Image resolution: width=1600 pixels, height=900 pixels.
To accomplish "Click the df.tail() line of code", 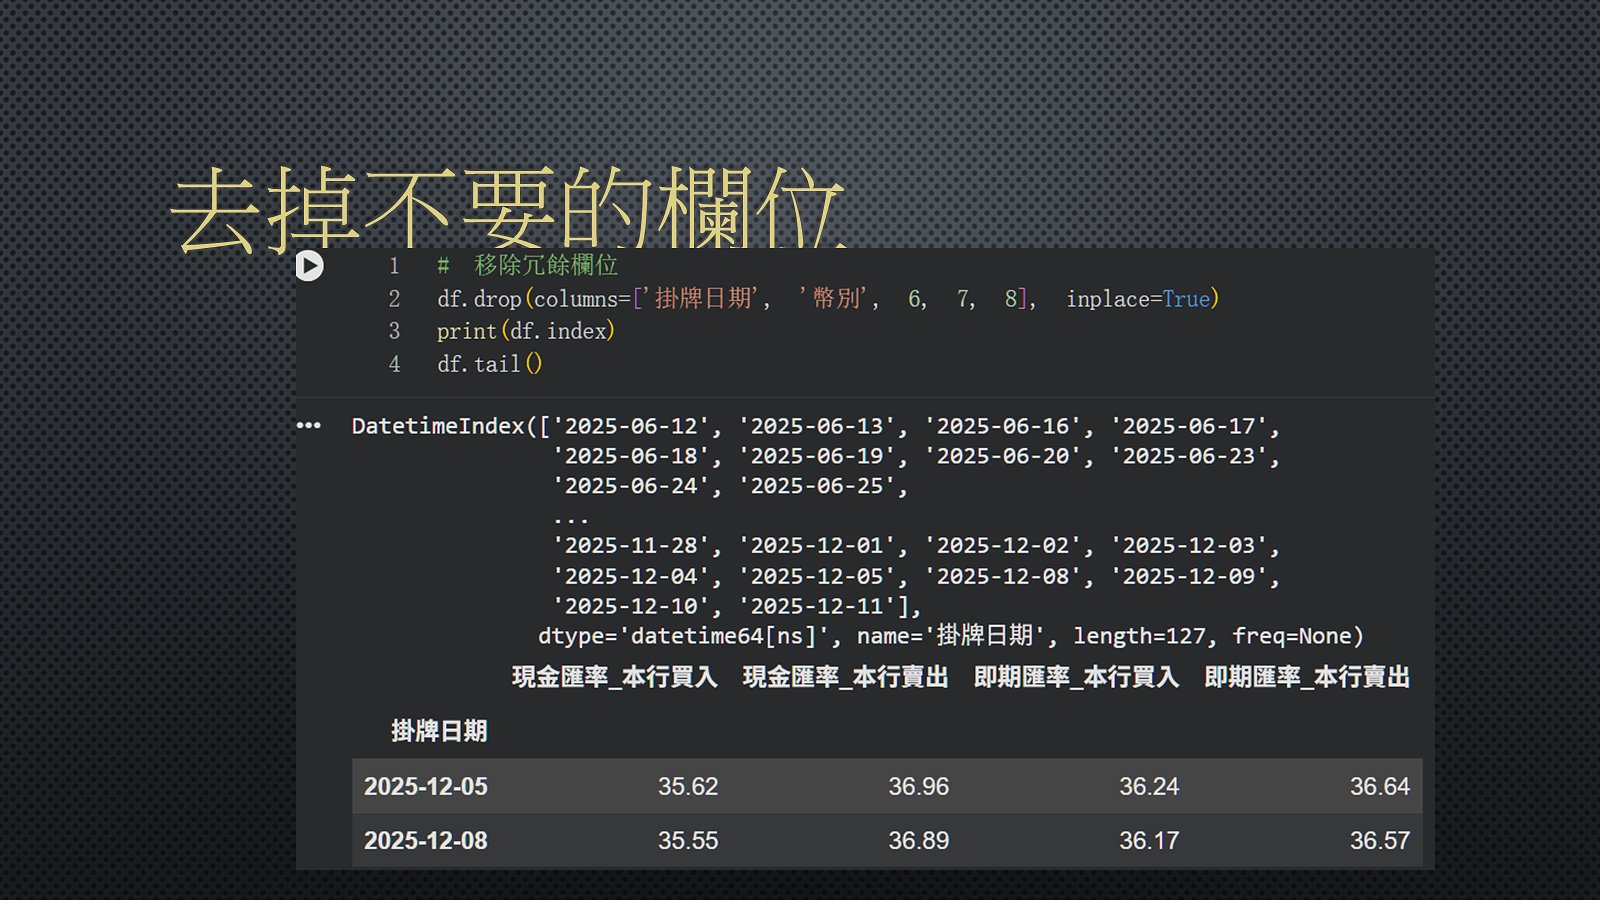I will click(x=489, y=364).
